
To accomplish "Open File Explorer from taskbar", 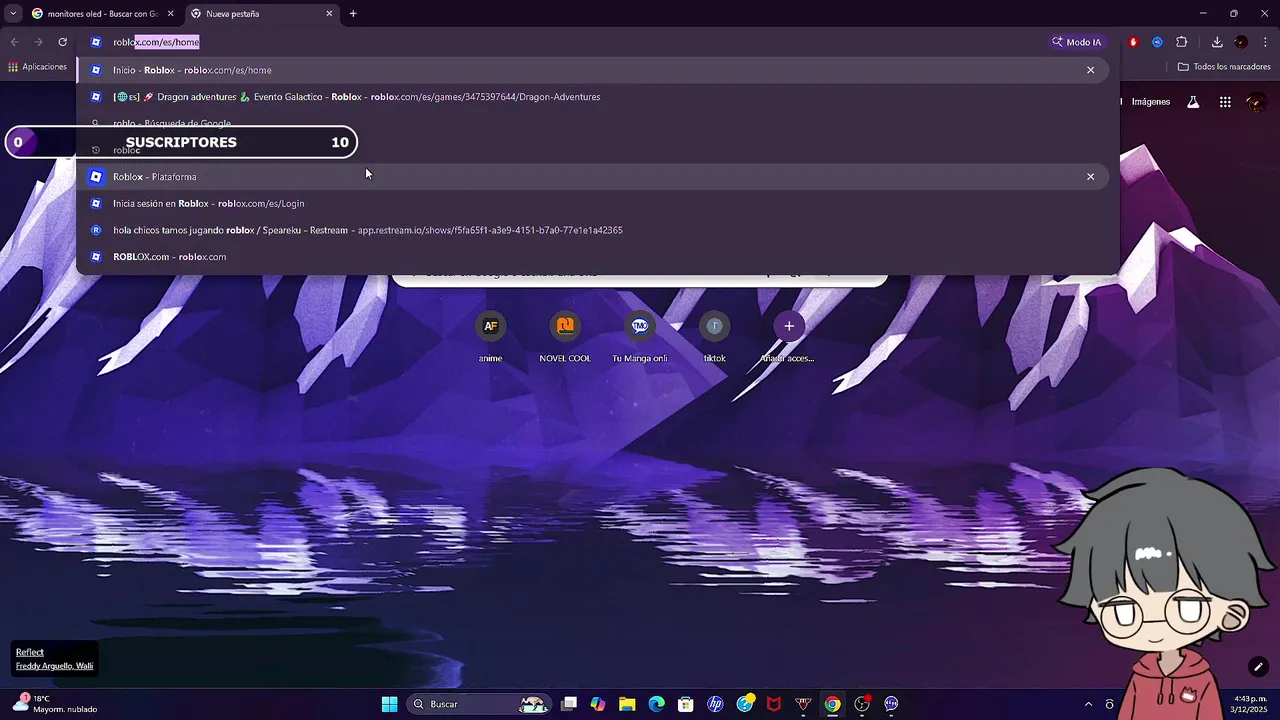I will tap(627, 704).
